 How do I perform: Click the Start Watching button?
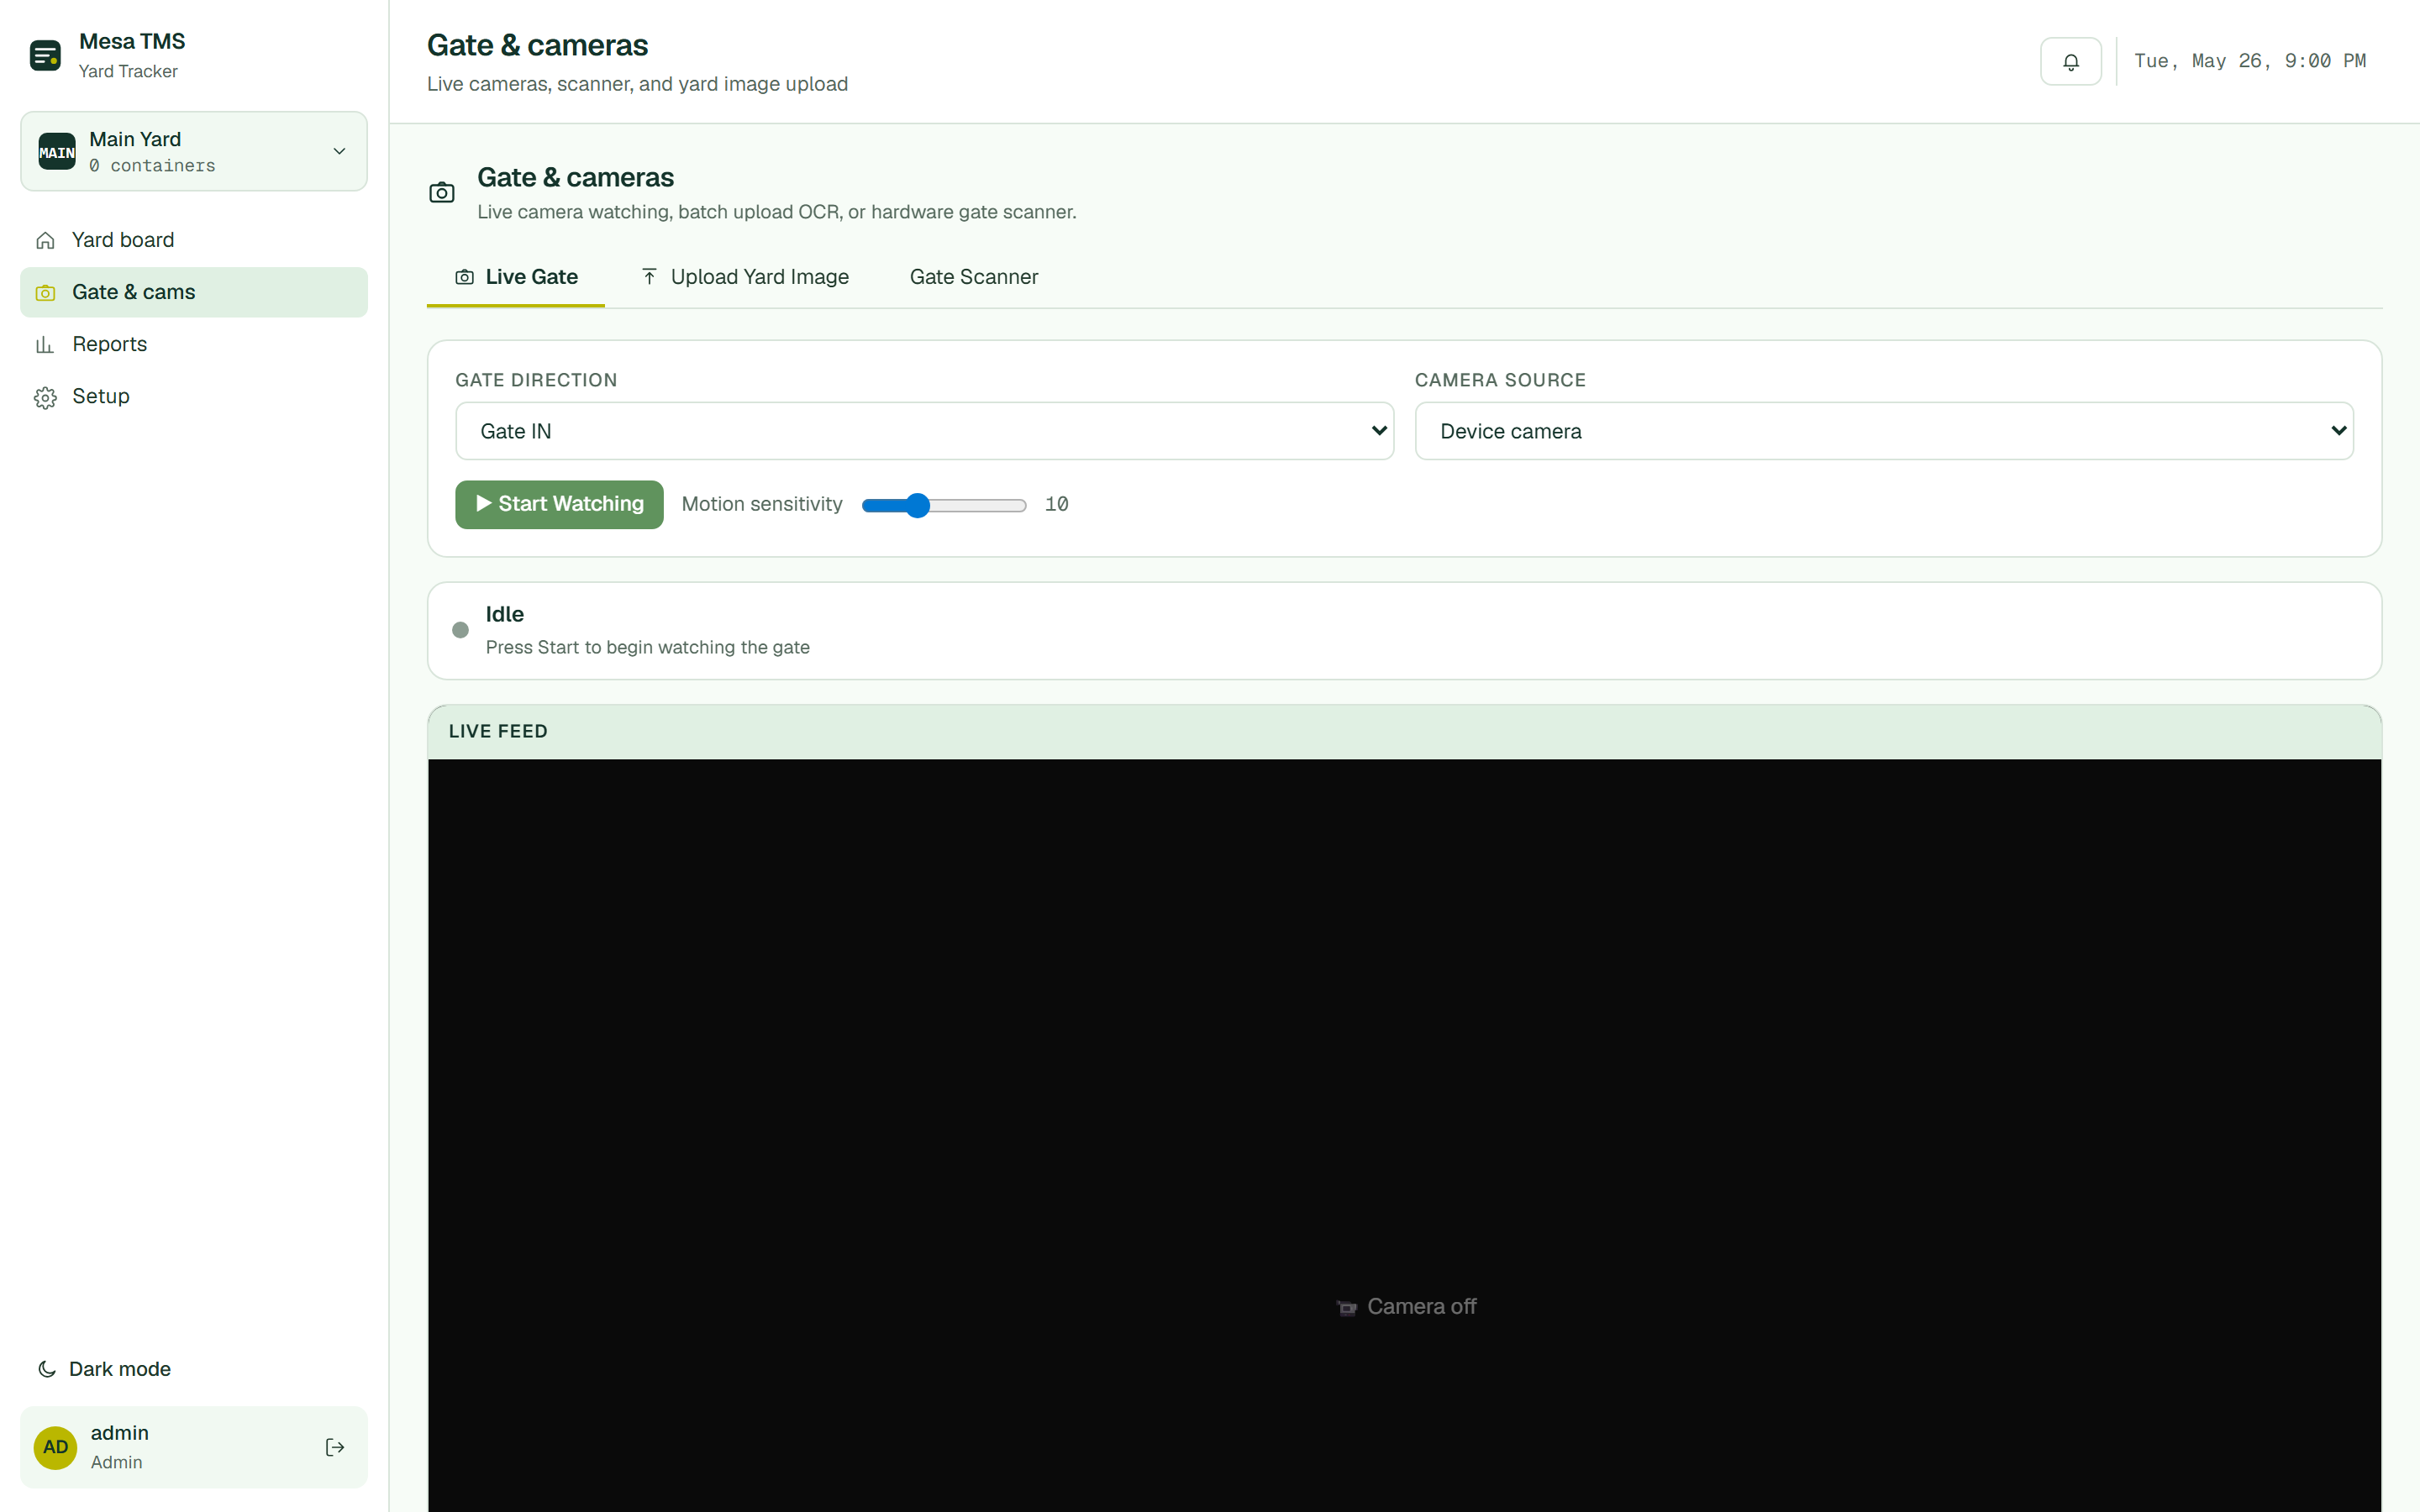(x=559, y=504)
